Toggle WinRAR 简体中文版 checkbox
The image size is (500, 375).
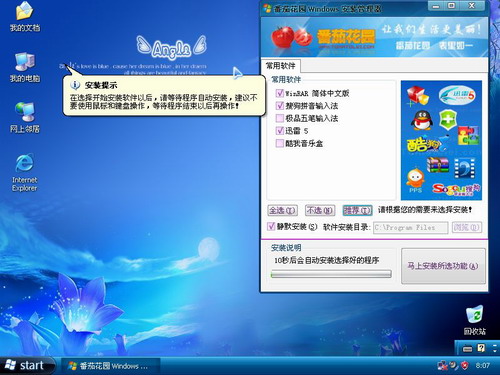(280, 93)
